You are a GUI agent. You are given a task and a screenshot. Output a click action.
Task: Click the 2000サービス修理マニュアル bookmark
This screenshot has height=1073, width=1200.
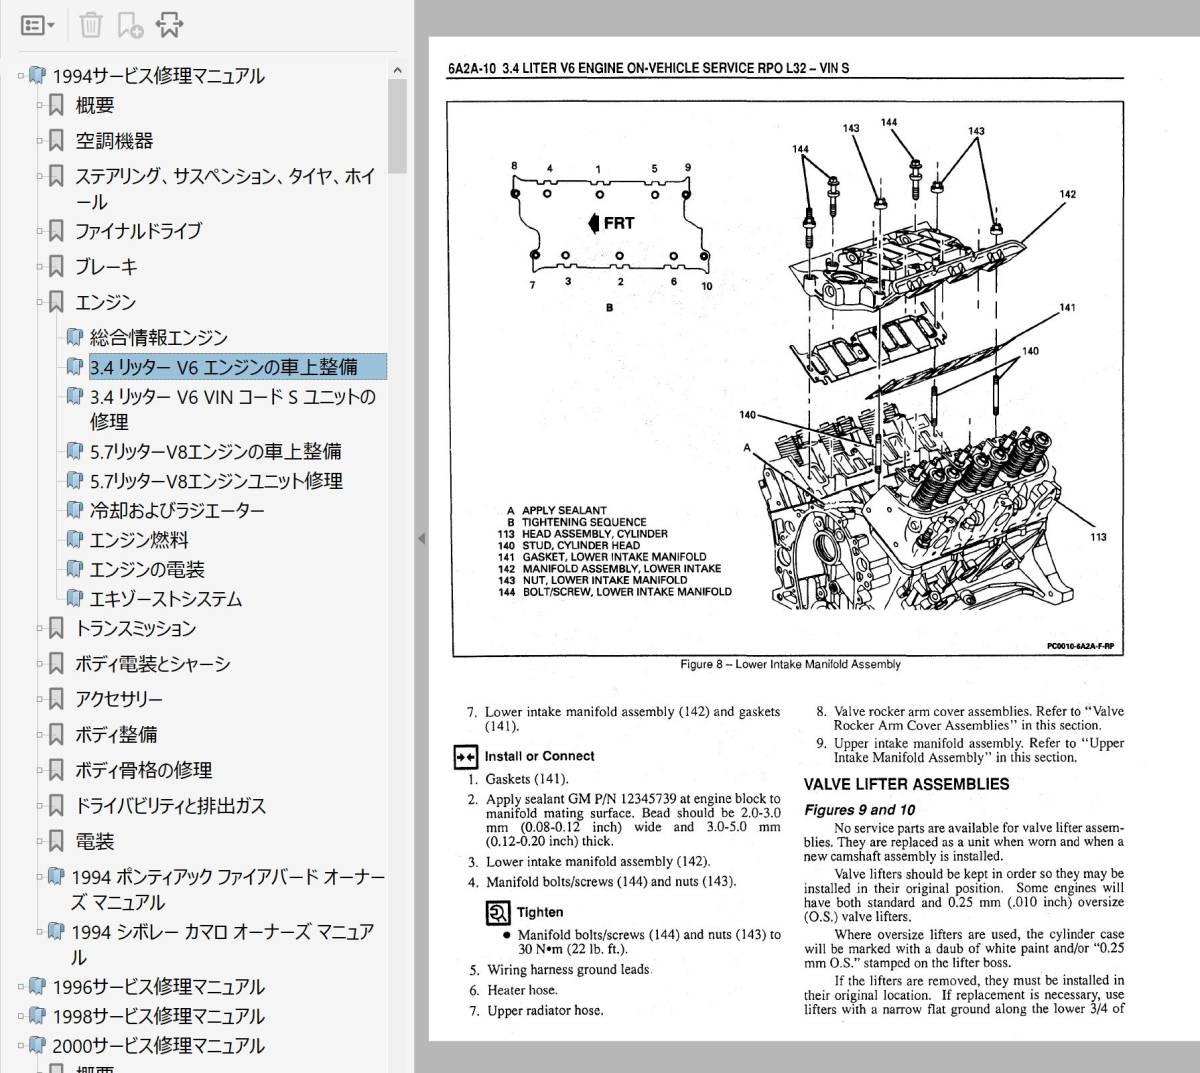159,1046
